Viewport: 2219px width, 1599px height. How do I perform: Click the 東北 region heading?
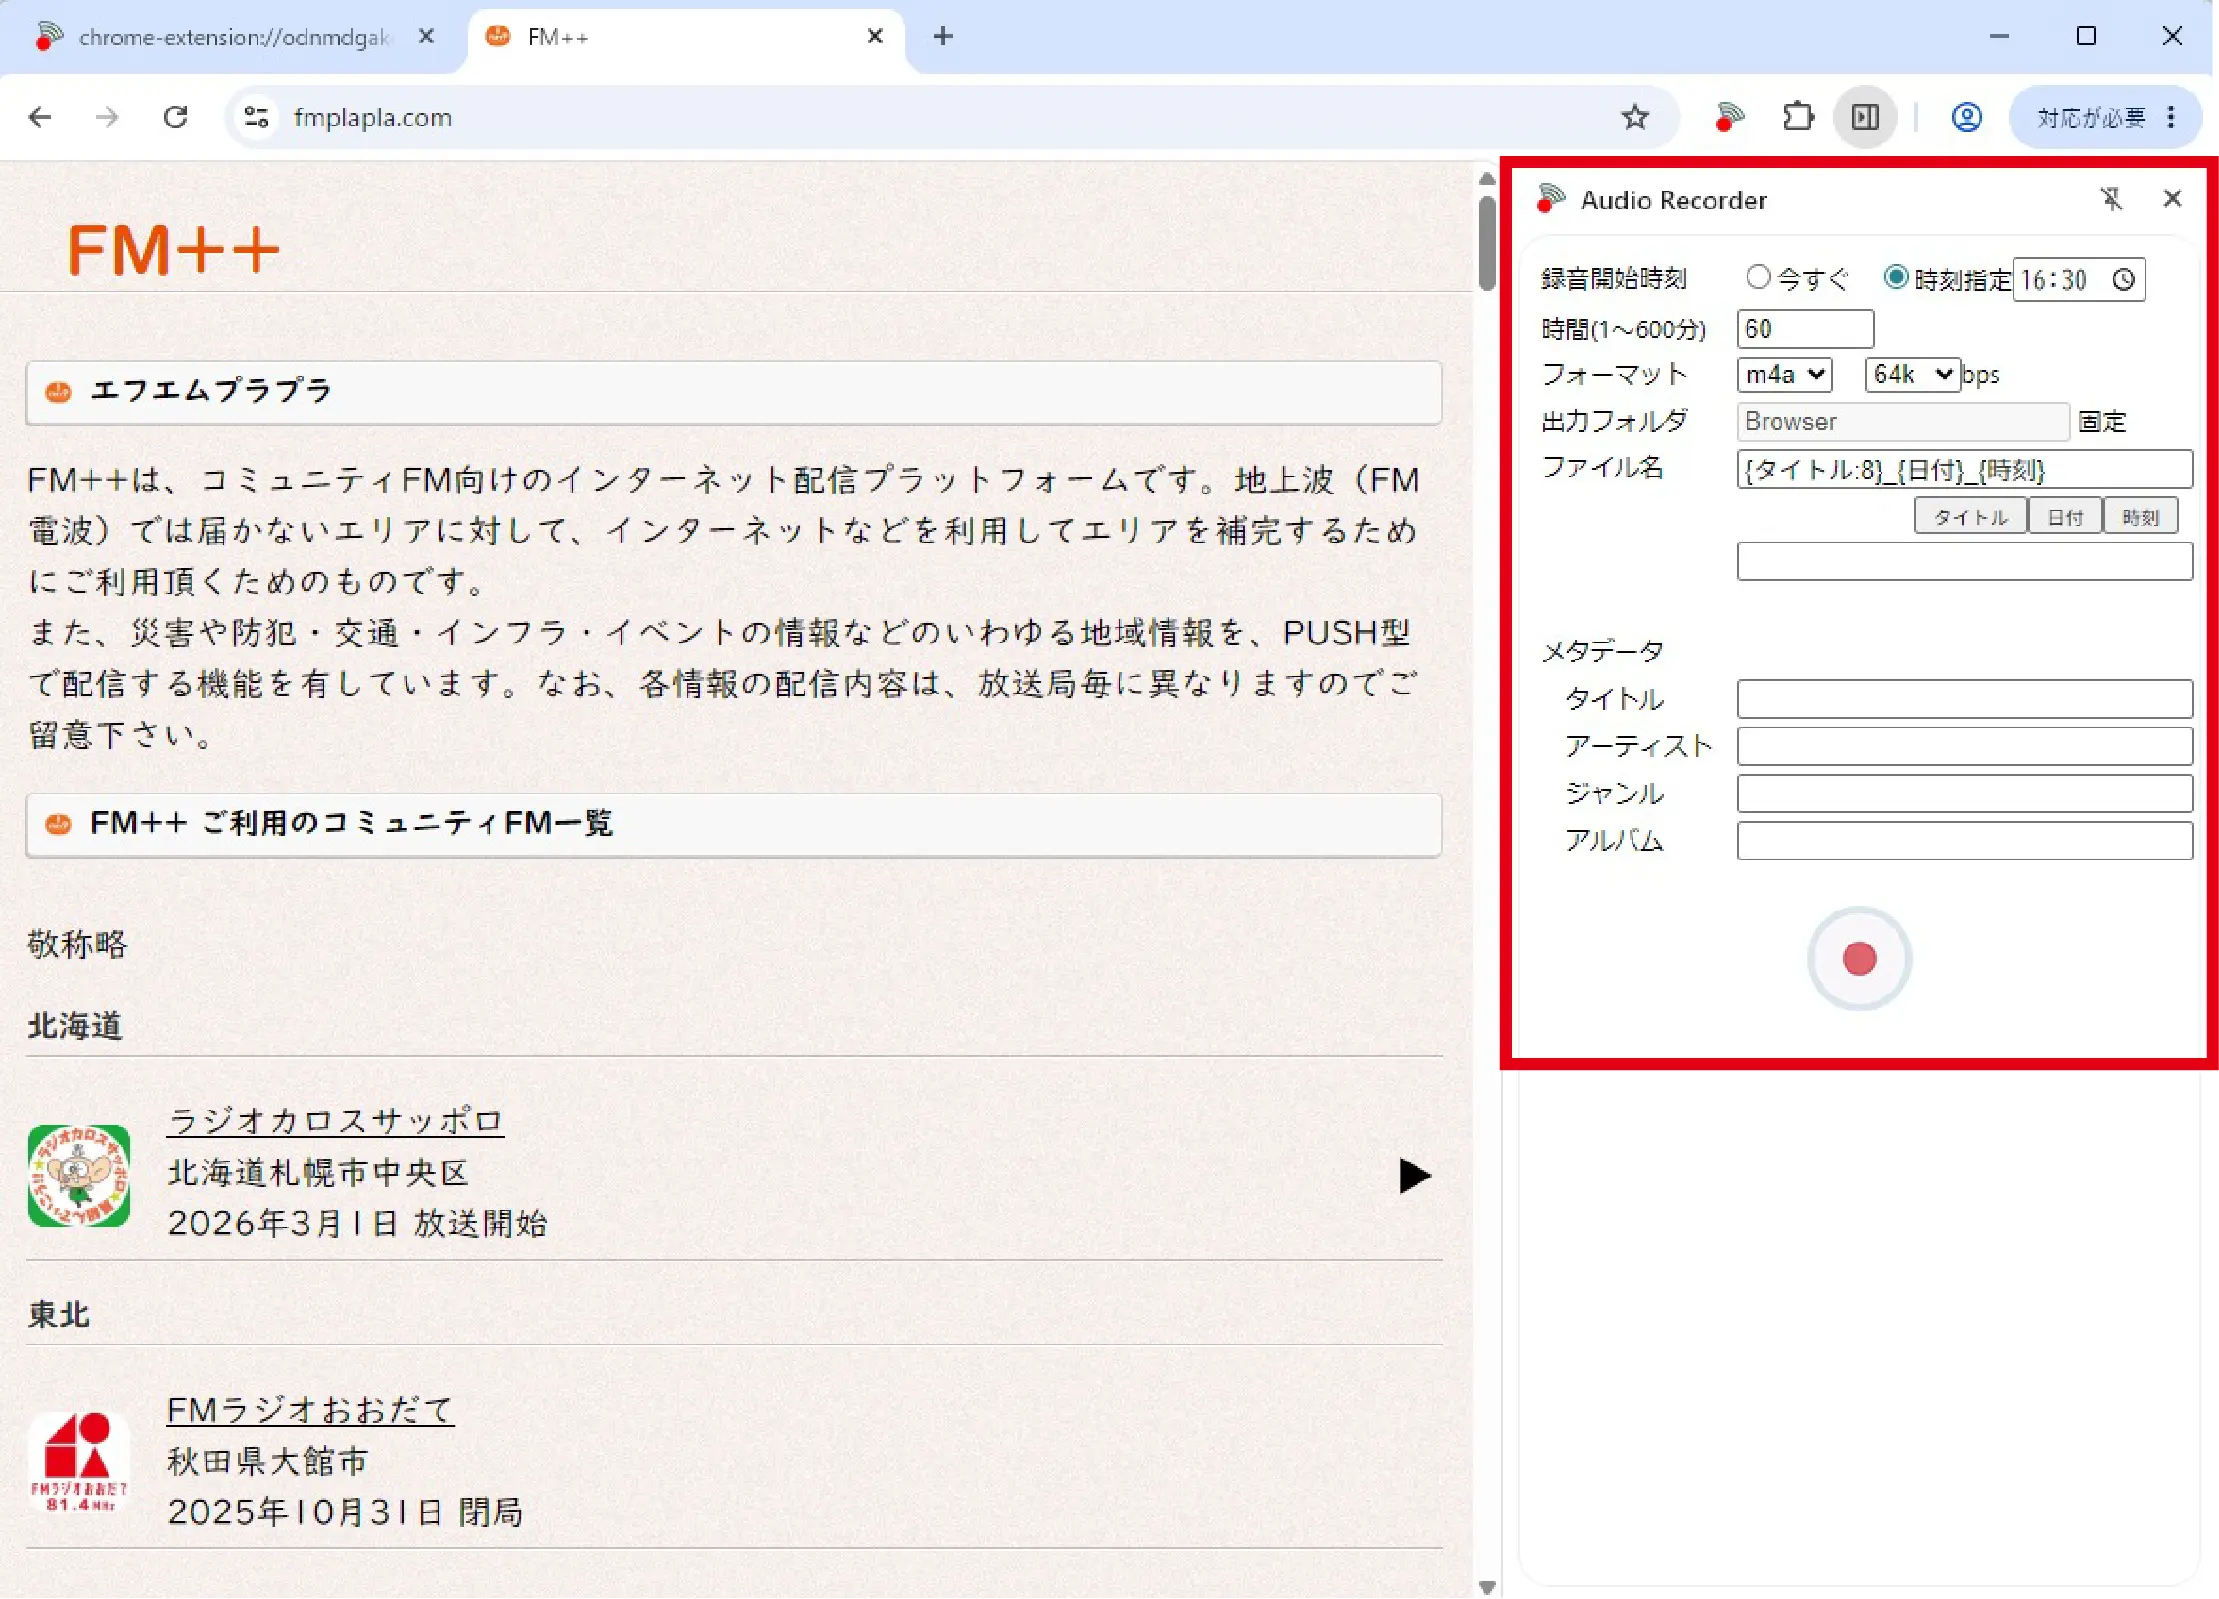tap(58, 1314)
